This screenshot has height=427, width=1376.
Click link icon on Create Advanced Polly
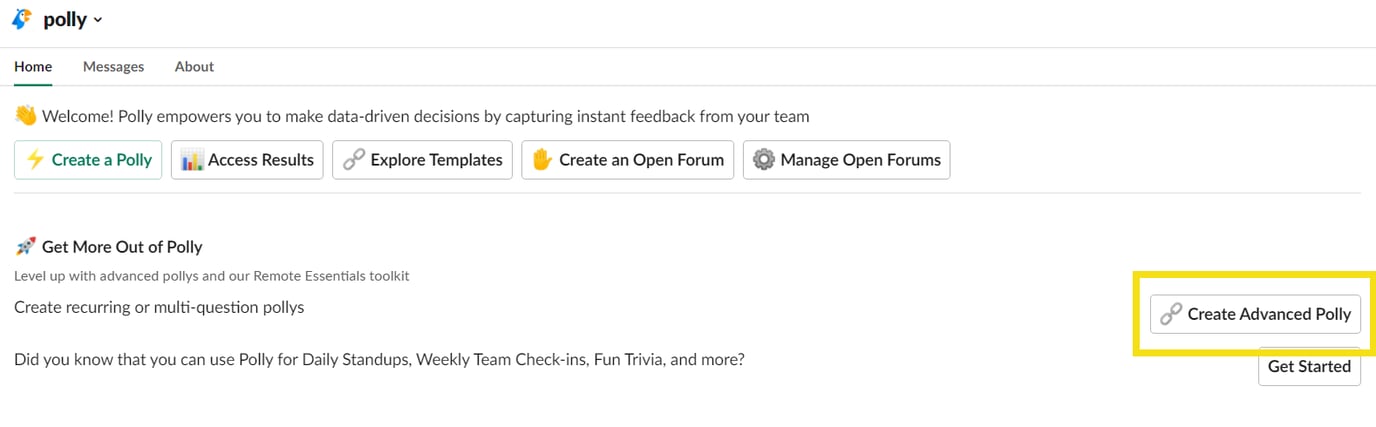(x=1171, y=314)
